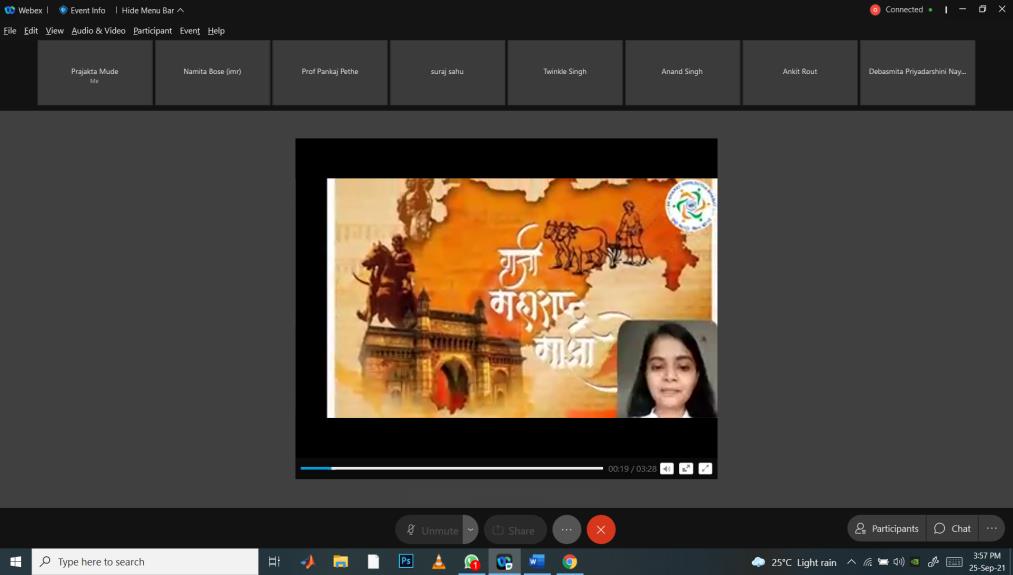Select Prajakta Mude participant tile
Image resolution: width=1013 pixels, height=575 pixels.
click(95, 72)
